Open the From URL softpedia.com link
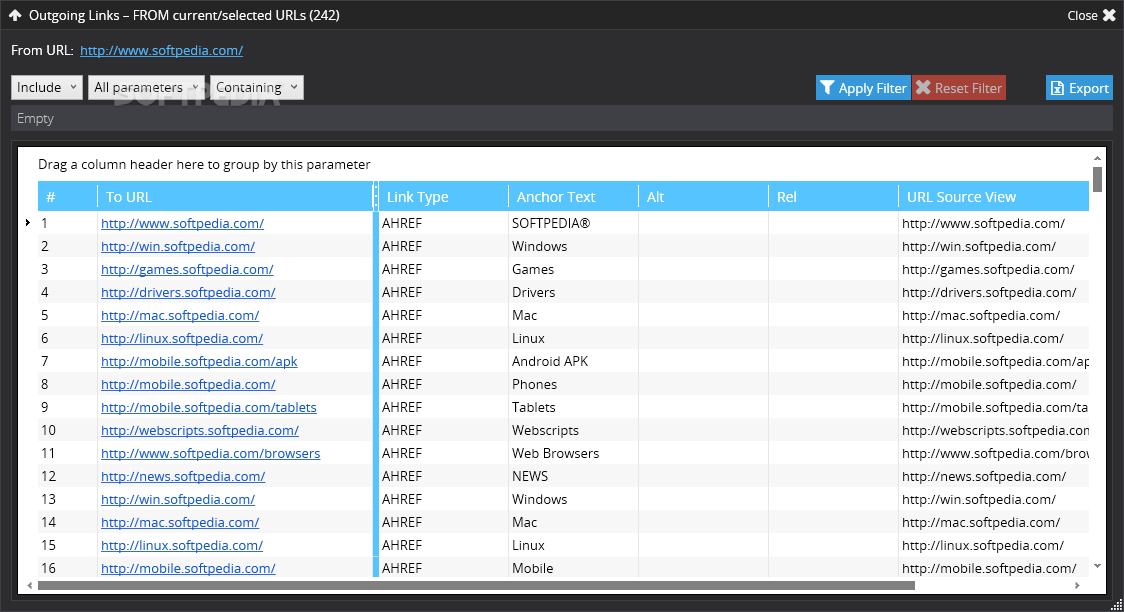 pos(161,50)
